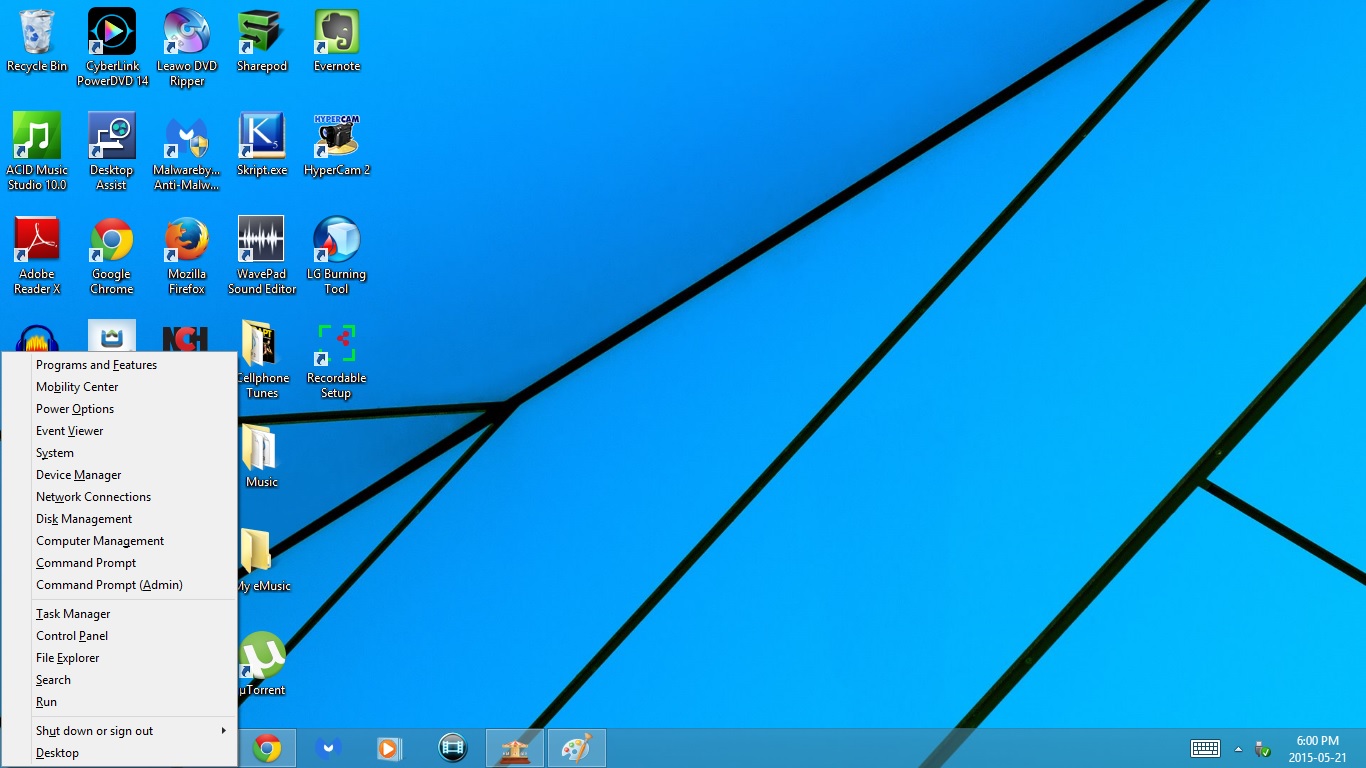Screen dimensions: 1366x768
Task: Select the Music folder on desktop
Action: (x=261, y=456)
